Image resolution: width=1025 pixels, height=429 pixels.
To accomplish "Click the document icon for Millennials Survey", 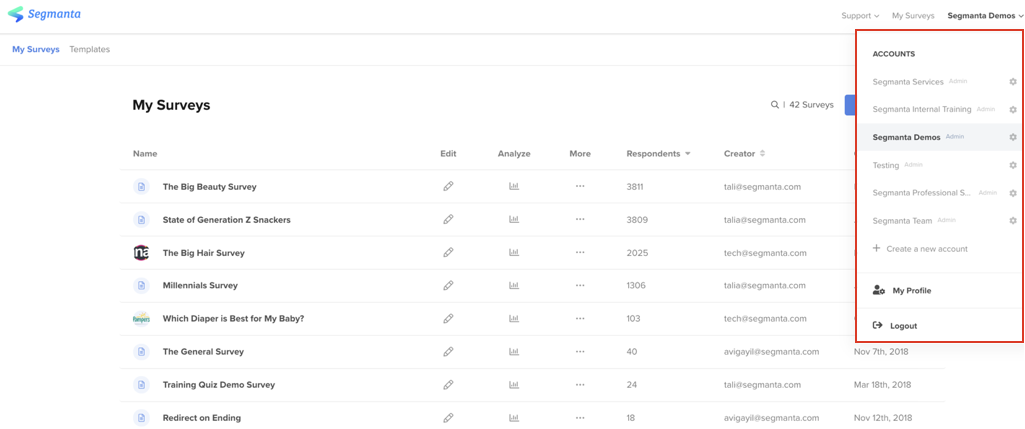I will tap(141, 285).
